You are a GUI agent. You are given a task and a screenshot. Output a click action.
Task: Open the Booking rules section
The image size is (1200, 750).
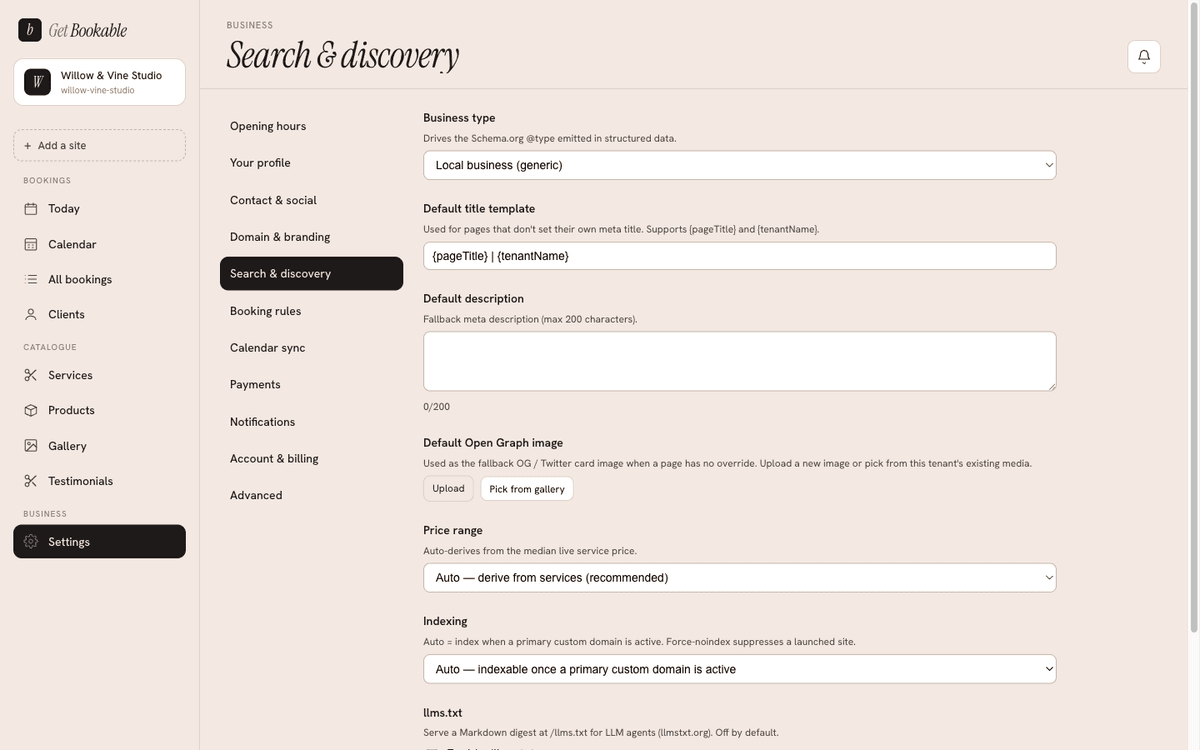(x=311, y=311)
